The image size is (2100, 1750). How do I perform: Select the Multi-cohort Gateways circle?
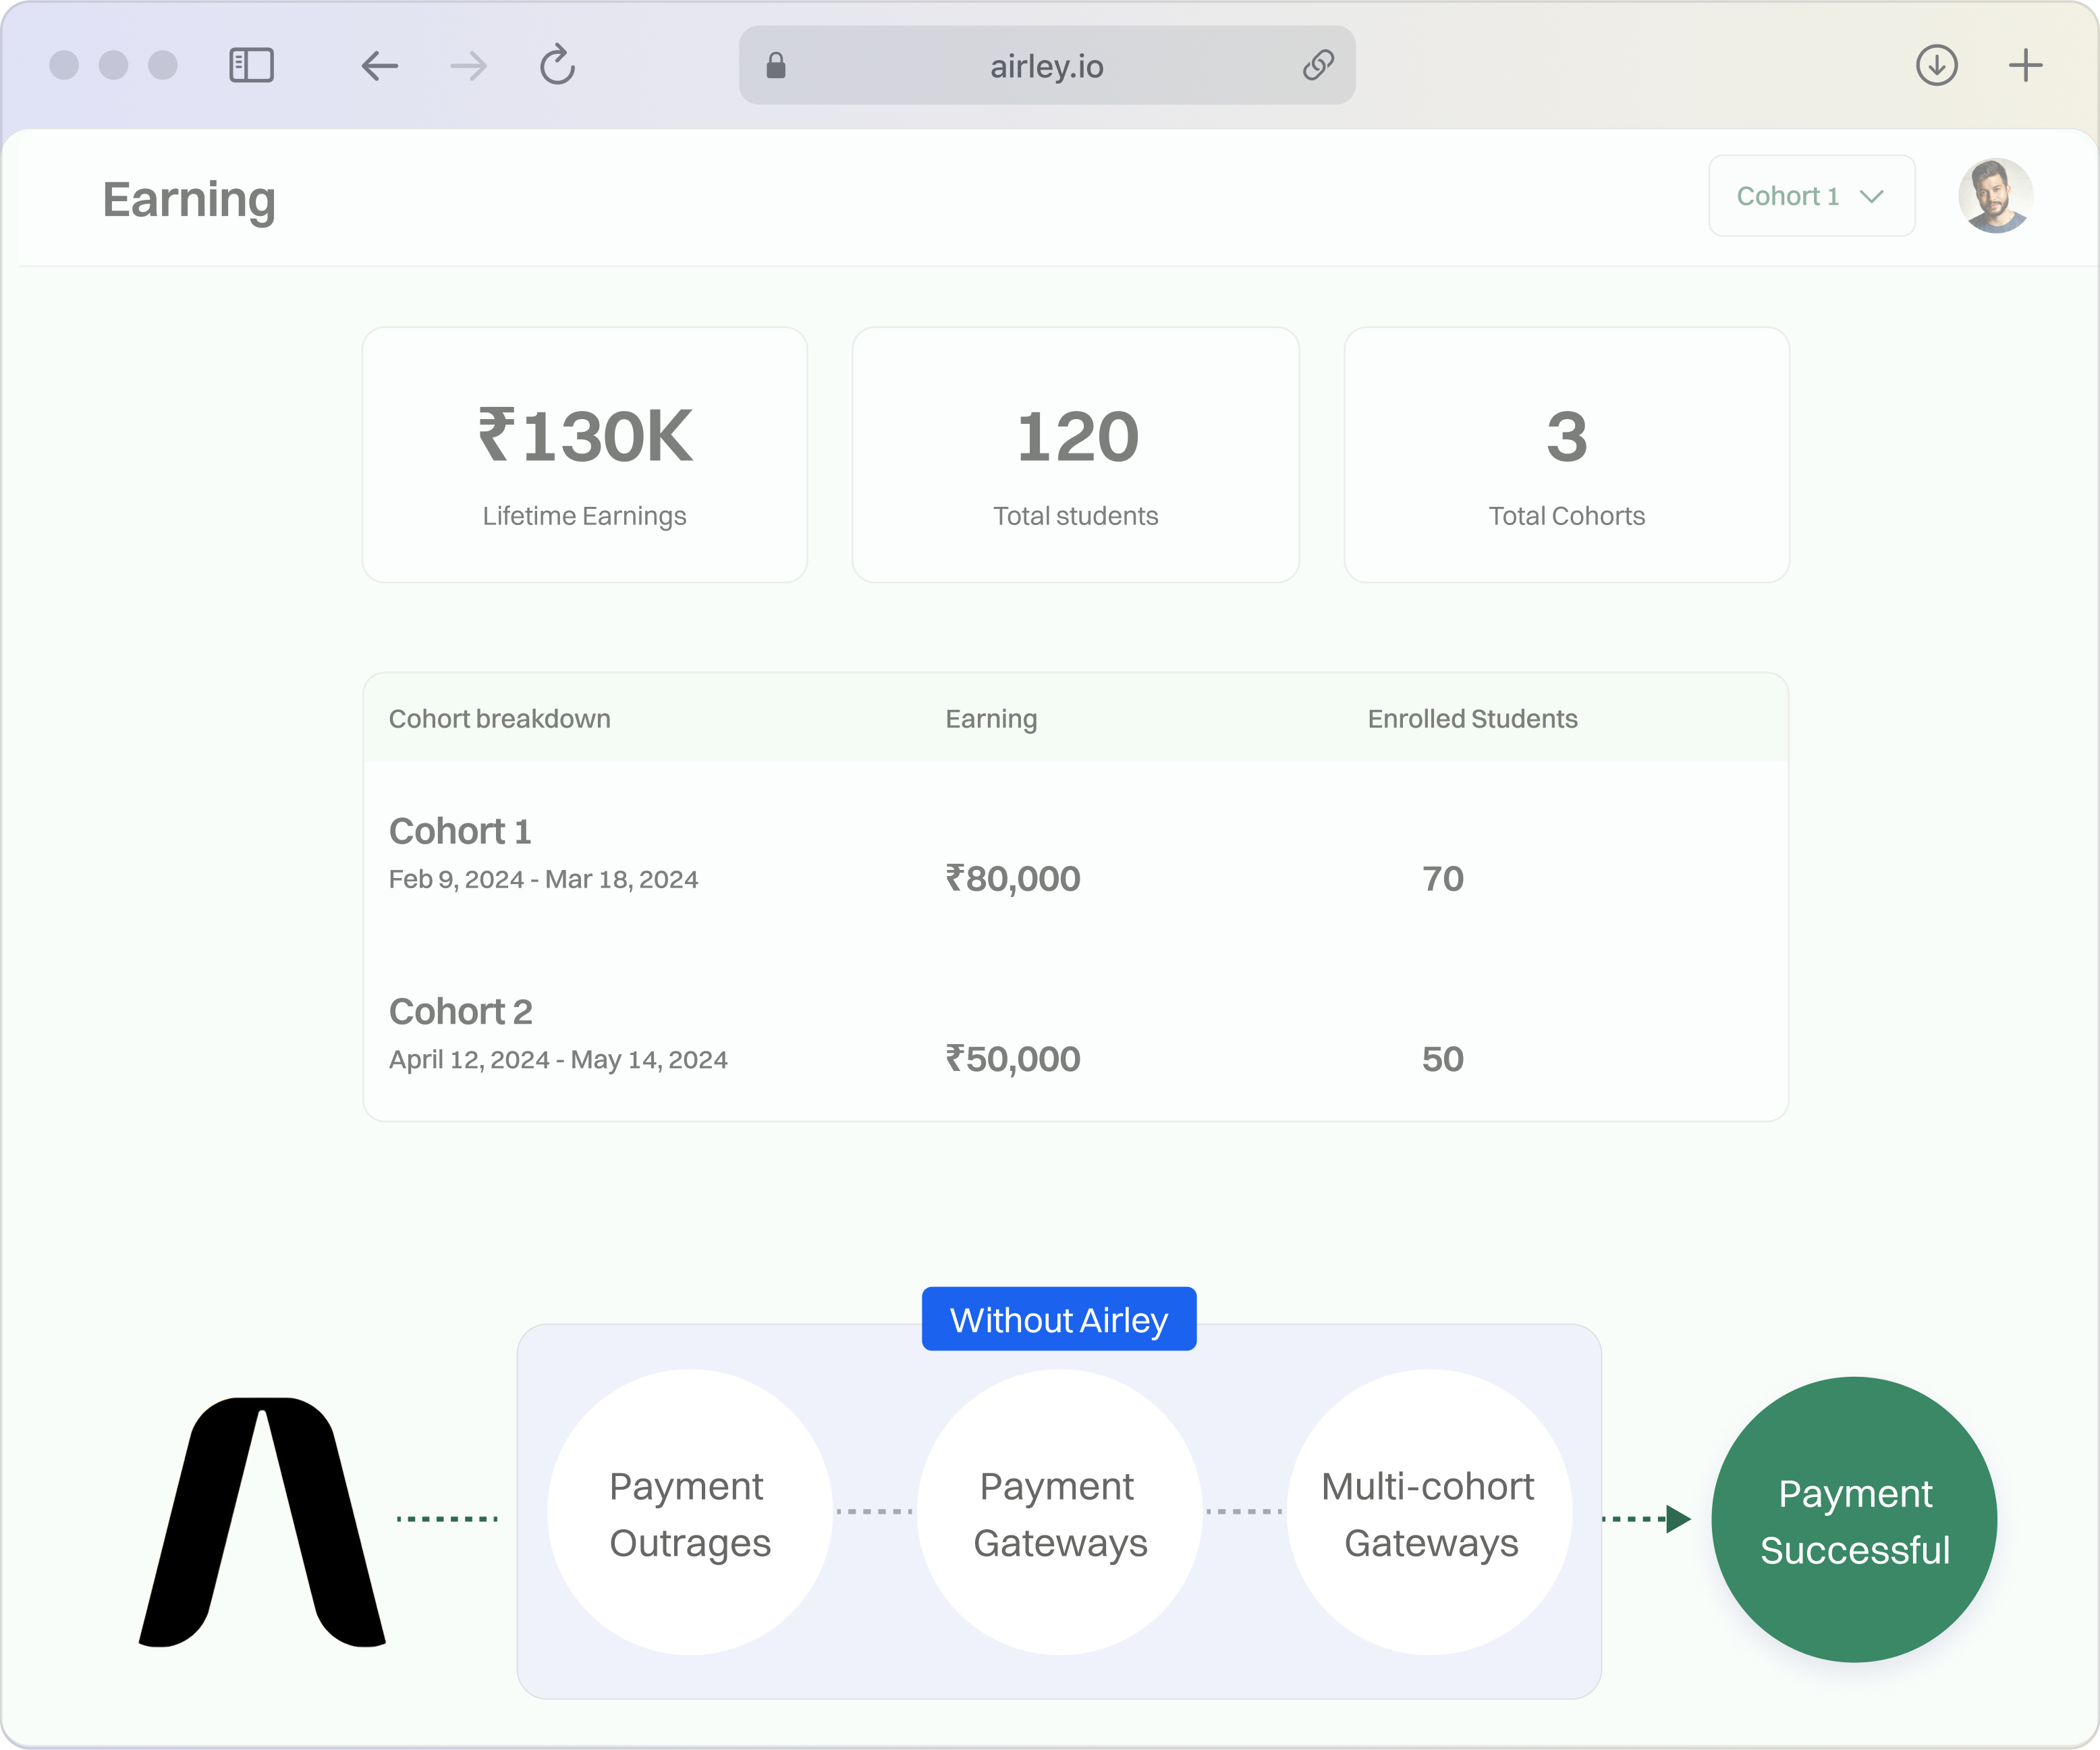click(x=1430, y=1513)
